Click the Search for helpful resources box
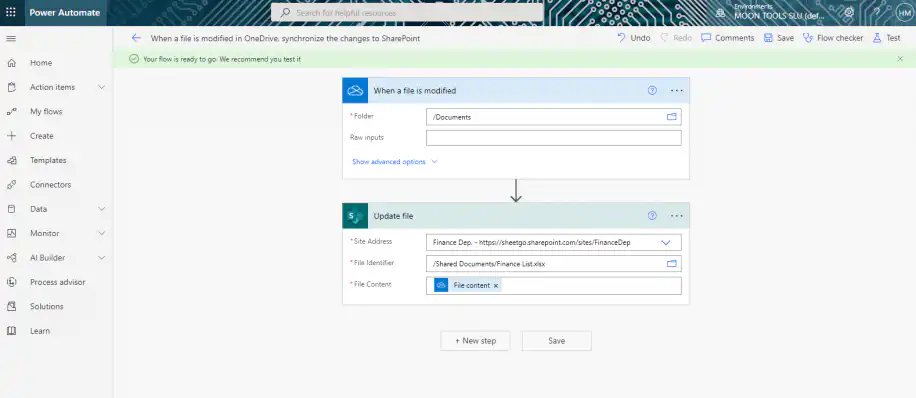 point(407,12)
